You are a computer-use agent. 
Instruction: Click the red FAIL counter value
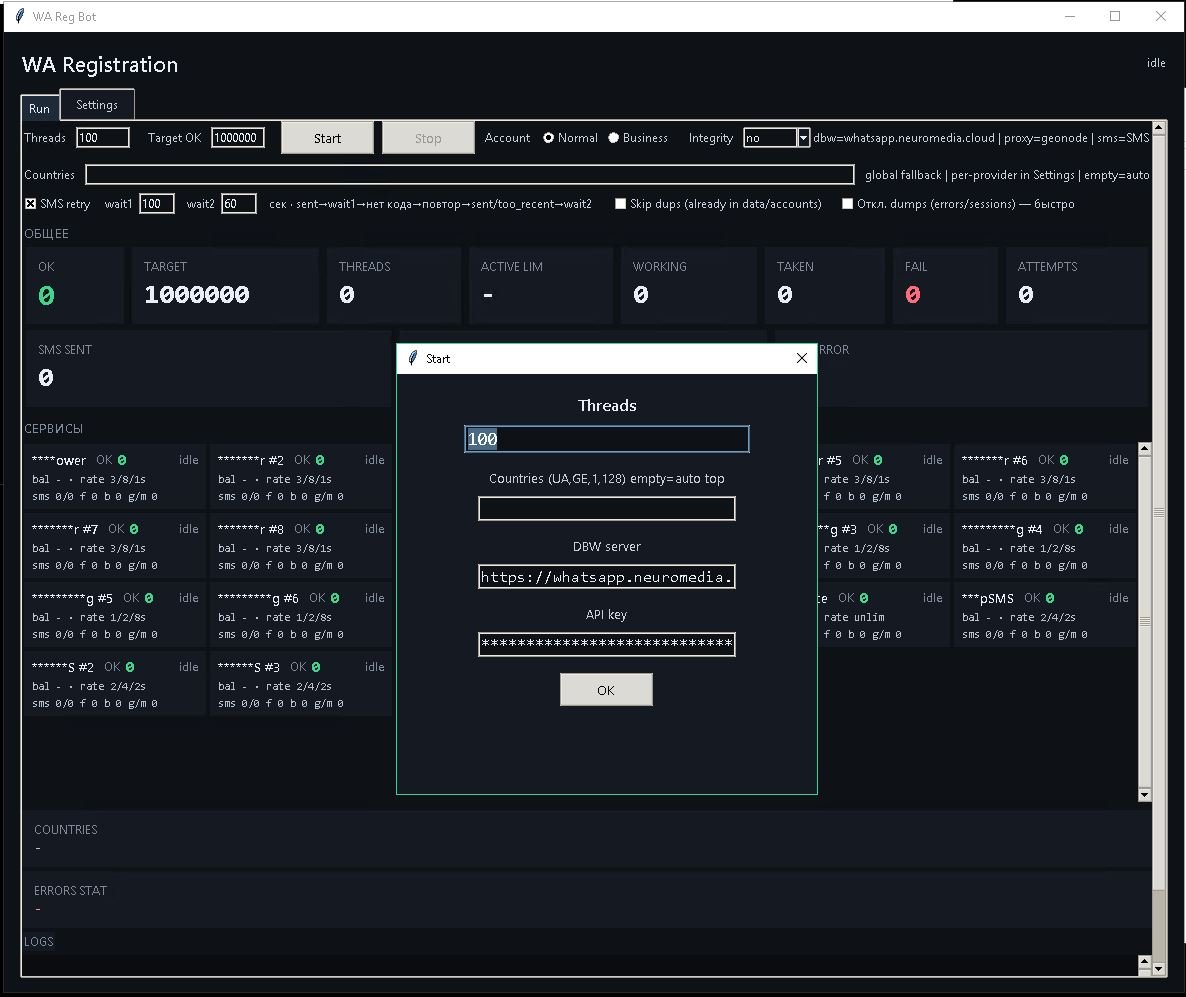(x=913, y=294)
